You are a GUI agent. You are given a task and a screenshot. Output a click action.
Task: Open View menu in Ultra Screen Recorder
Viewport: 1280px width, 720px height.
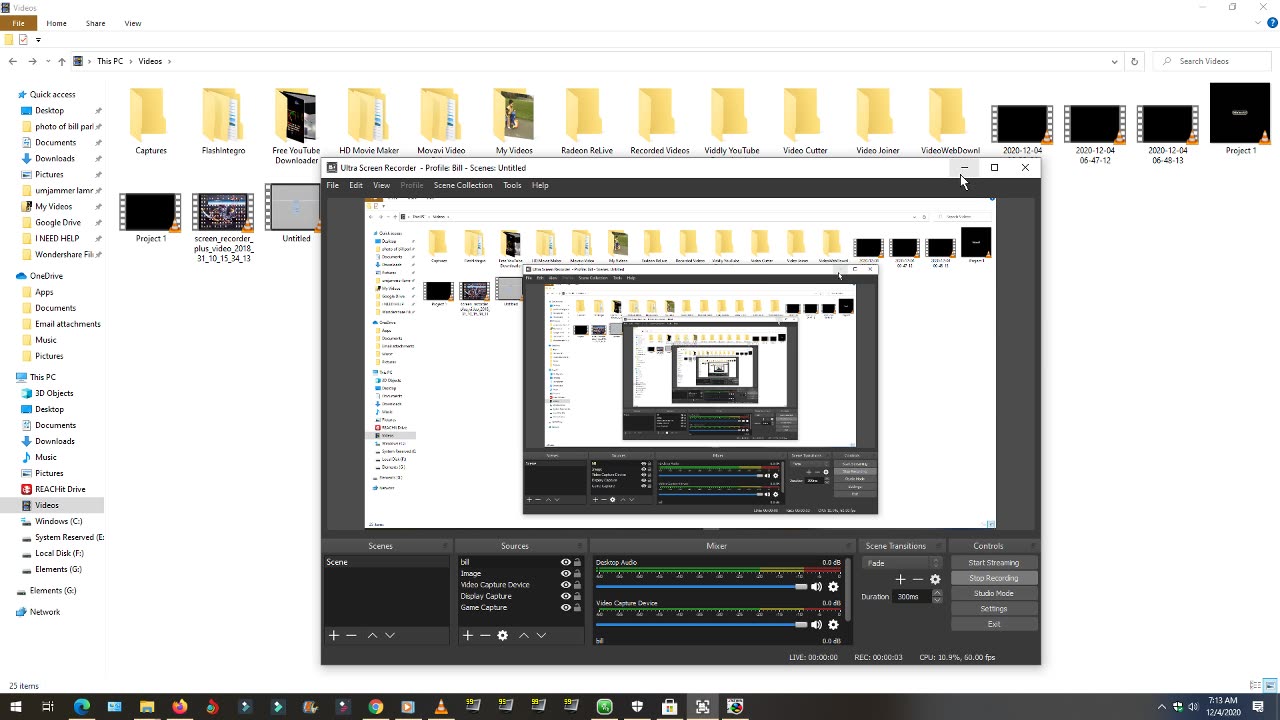[381, 185]
